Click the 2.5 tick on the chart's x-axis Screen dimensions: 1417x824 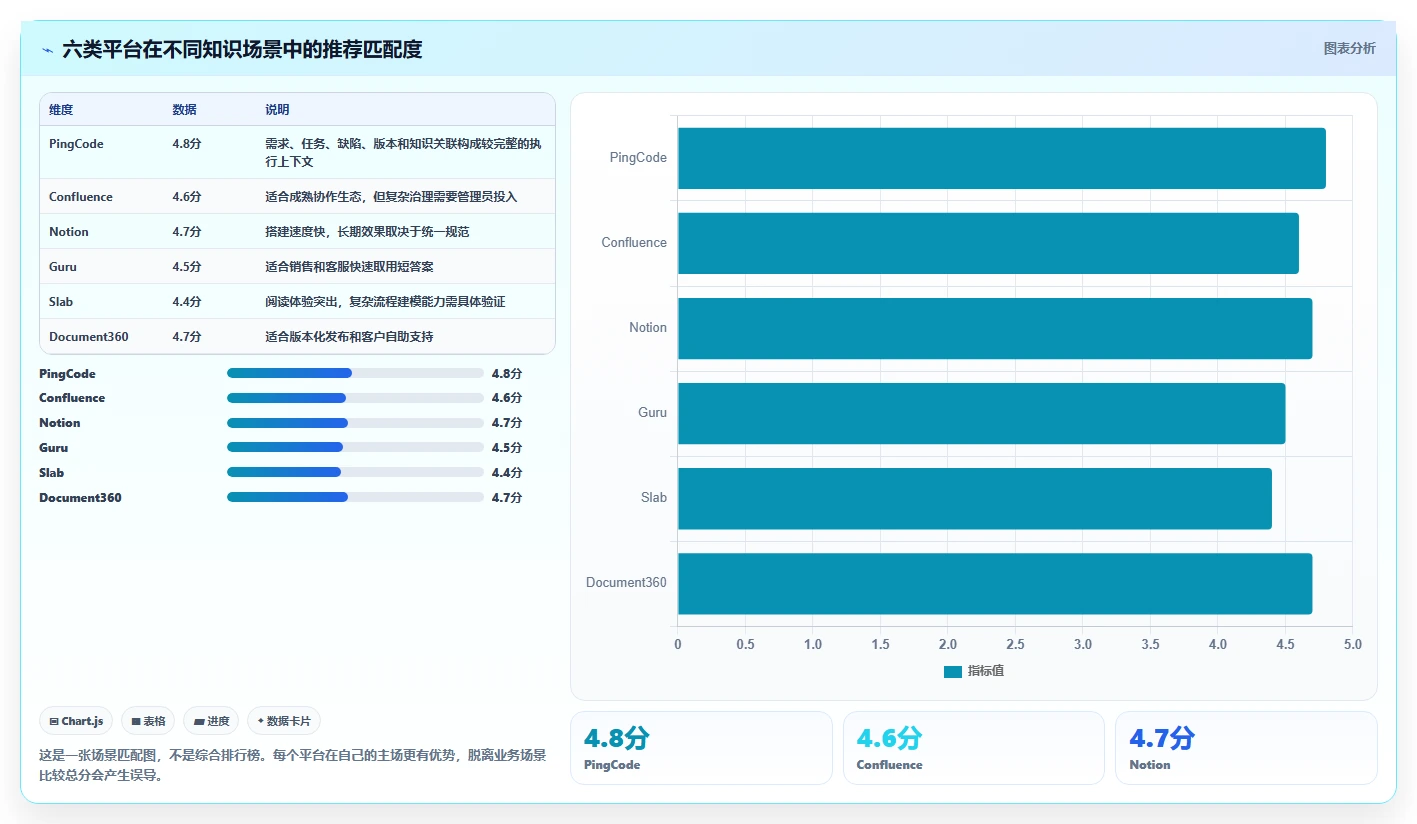tap(1015, 645)
